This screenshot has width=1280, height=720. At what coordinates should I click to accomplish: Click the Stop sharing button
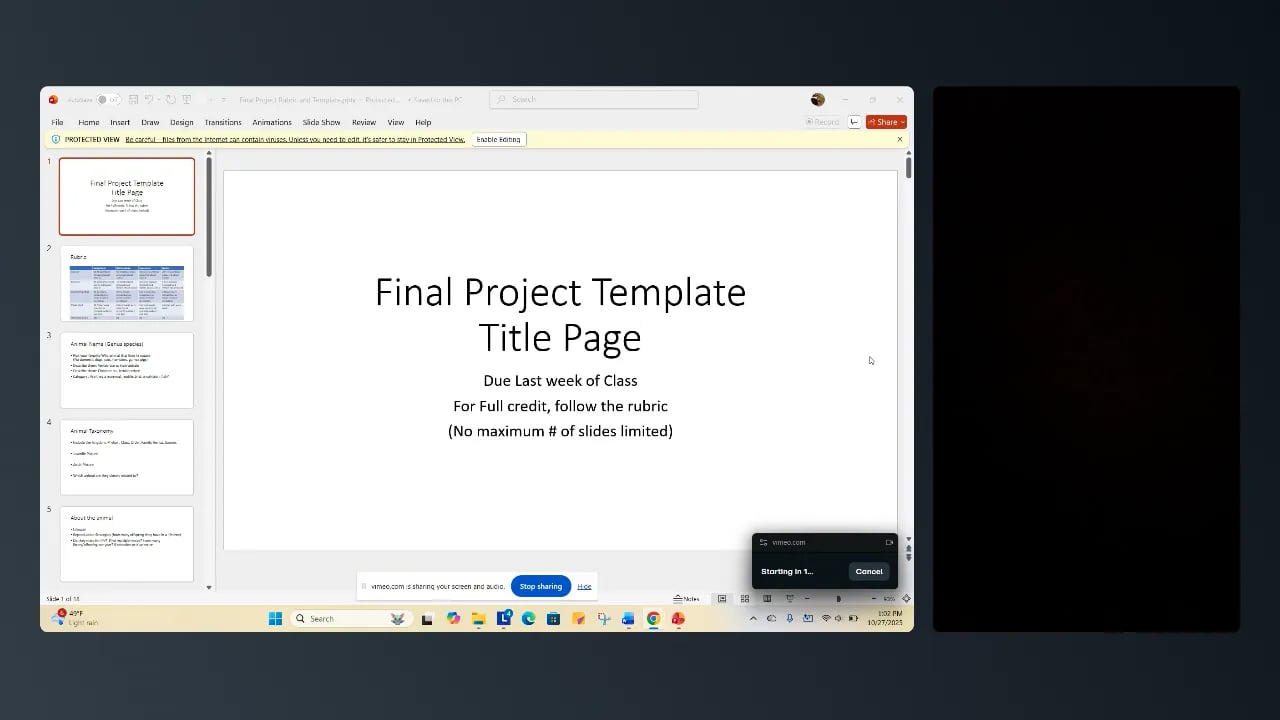tap(541, 586)
